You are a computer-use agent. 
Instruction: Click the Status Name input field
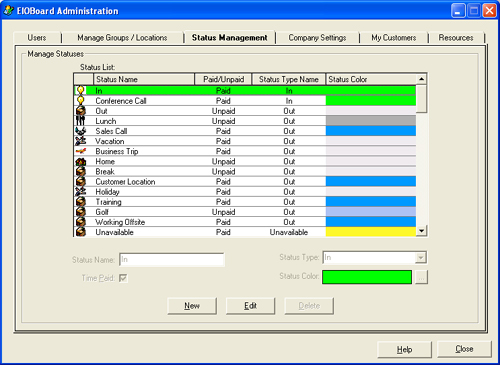point(172,259)
